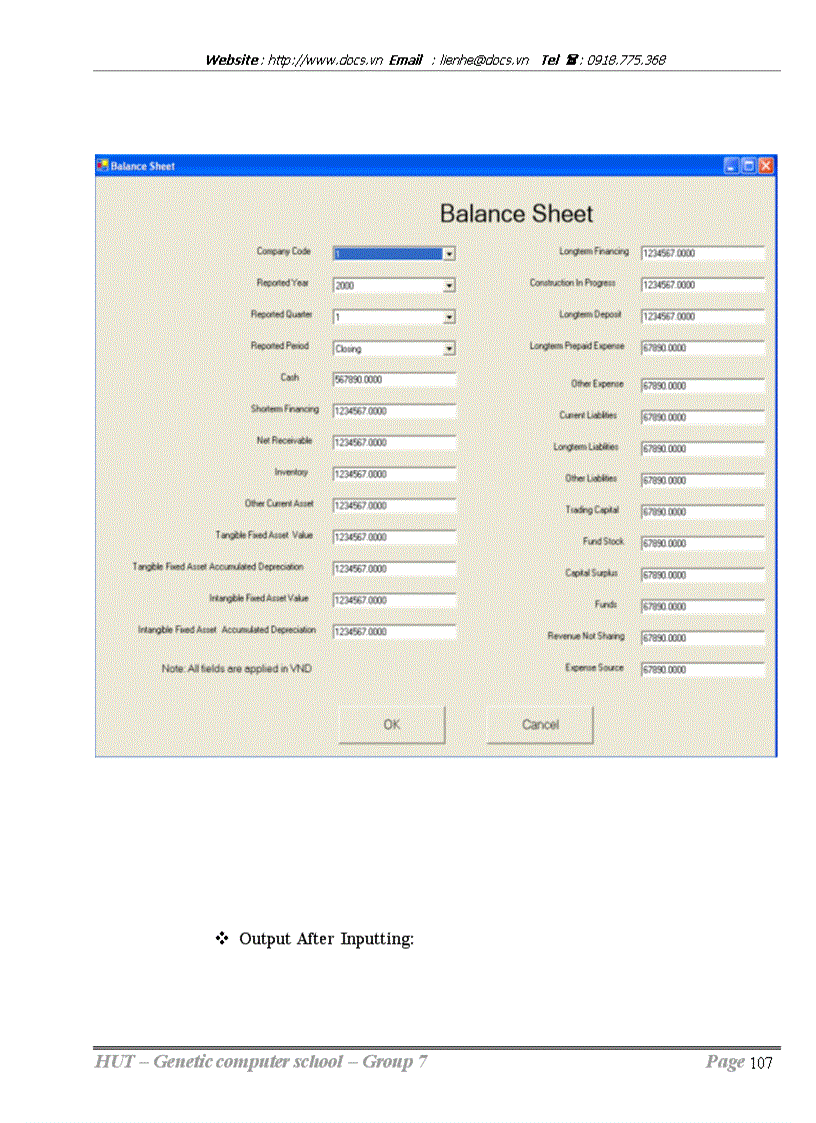
Task: Click the Net Receivable input box
Action: point(393,442)
